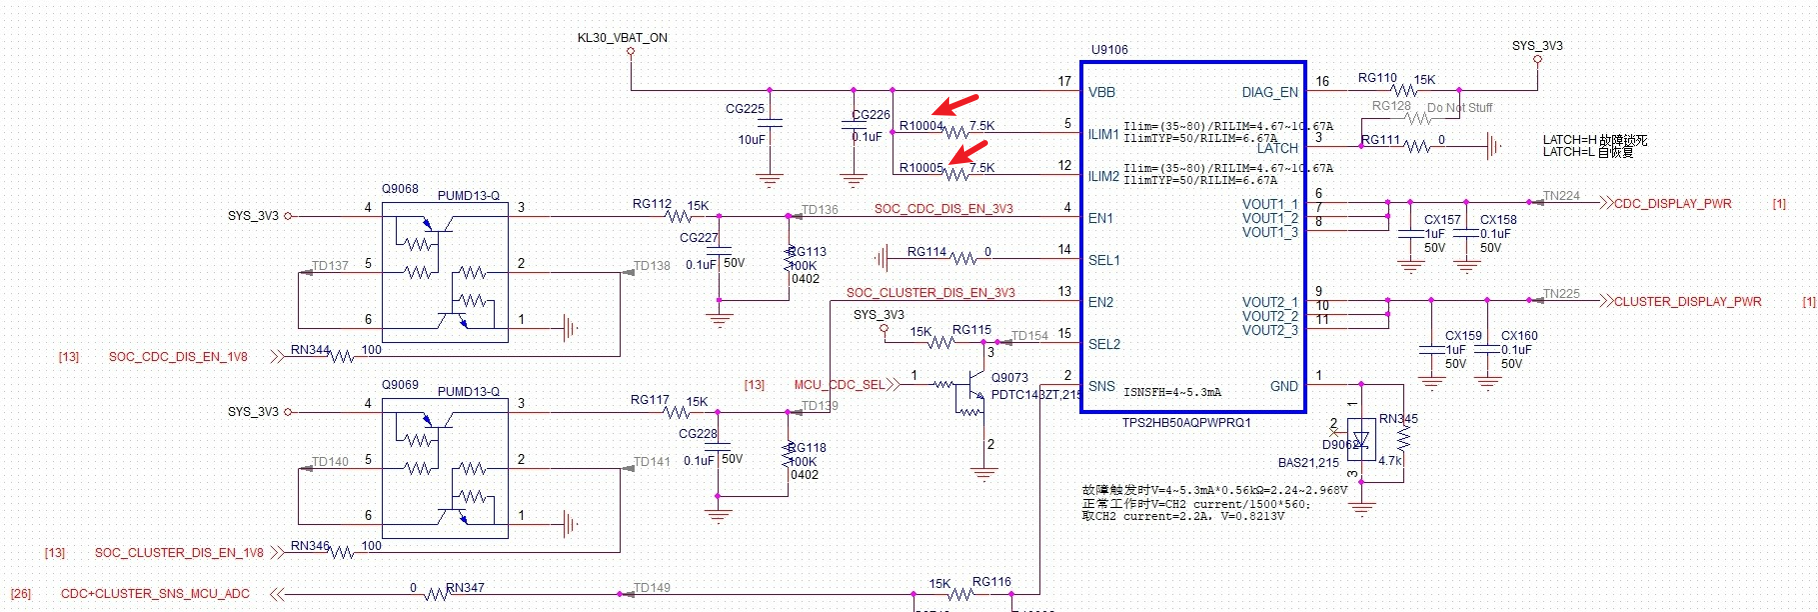This screenshot has width=1818, height=612.
Task: Click the CX160 capacitor symbol
Action: tap(1487, 349)
